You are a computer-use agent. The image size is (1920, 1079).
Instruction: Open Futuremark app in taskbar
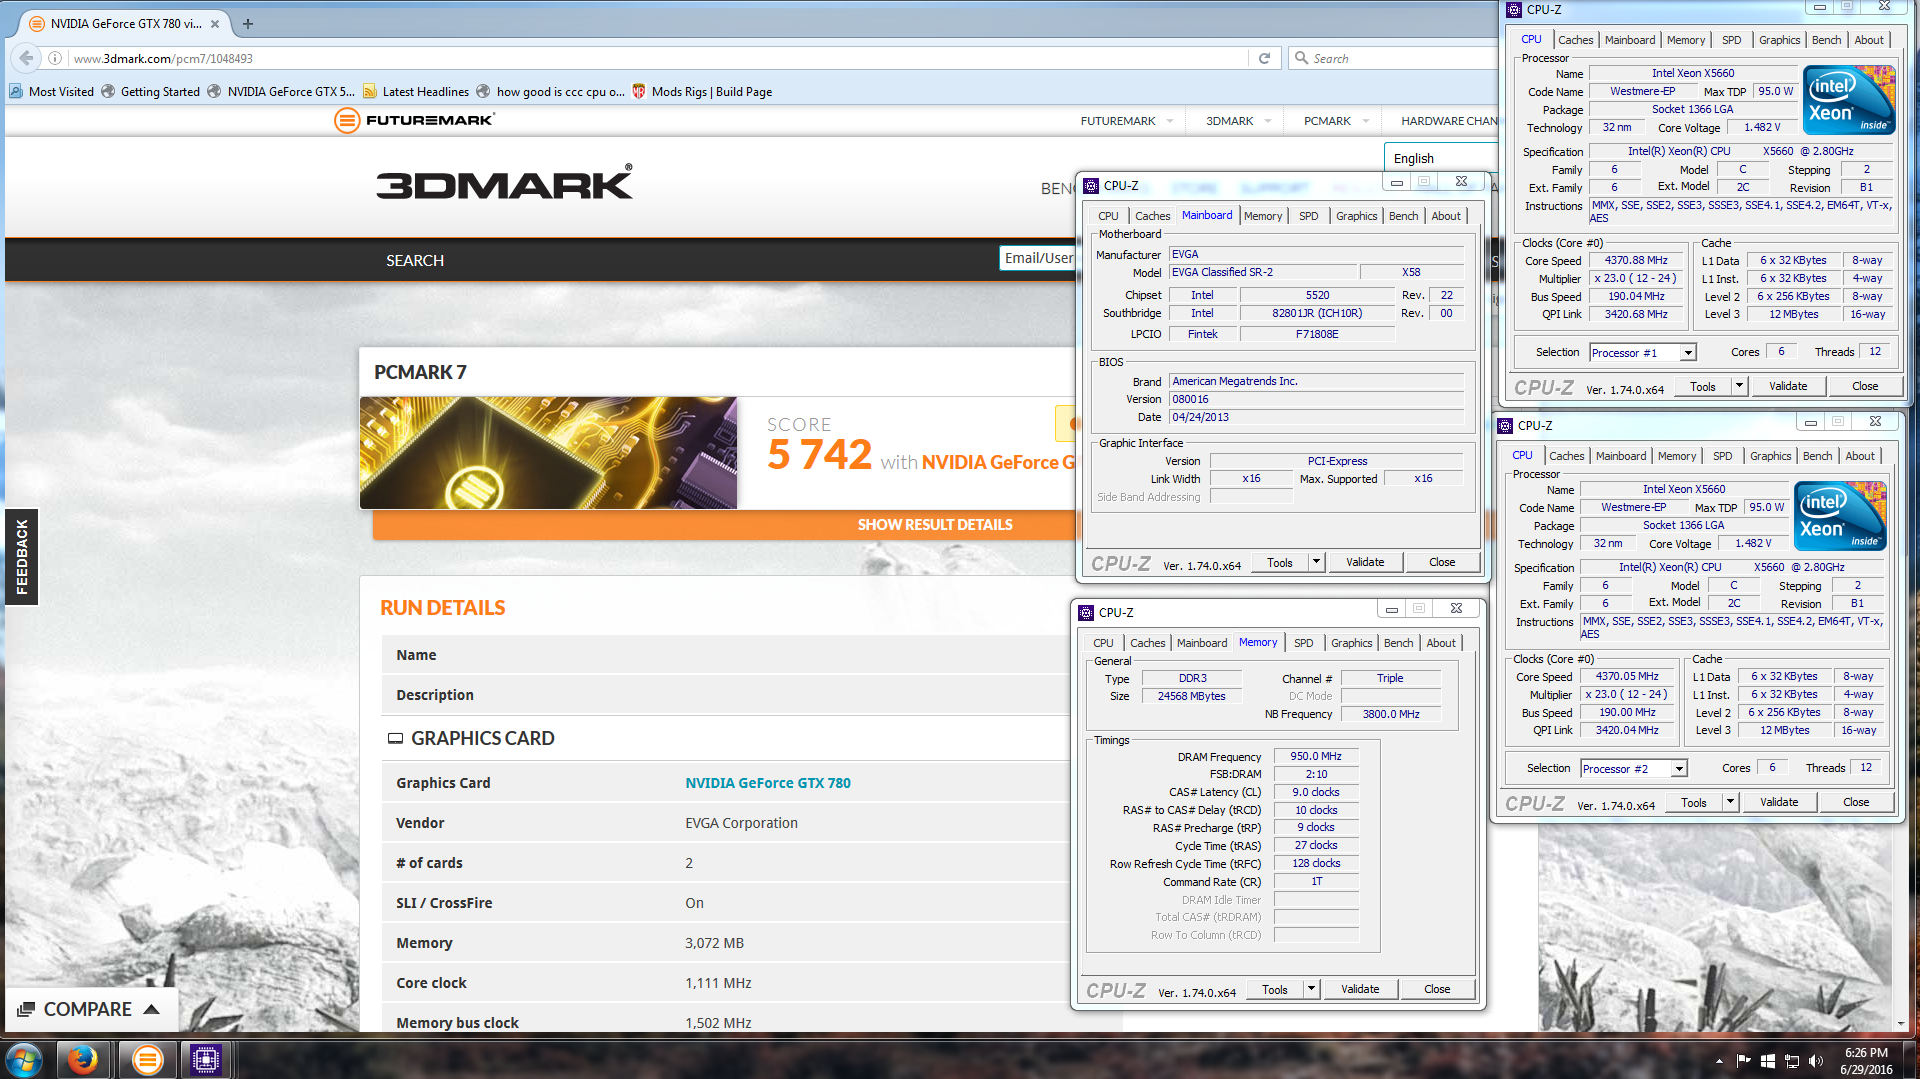pos(146,1059)
